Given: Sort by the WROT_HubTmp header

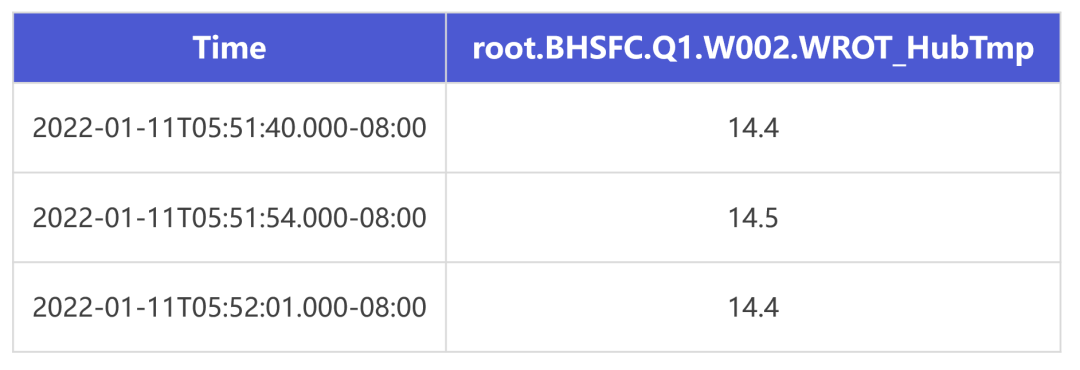Looking at the screenshot, I should 753,48.
